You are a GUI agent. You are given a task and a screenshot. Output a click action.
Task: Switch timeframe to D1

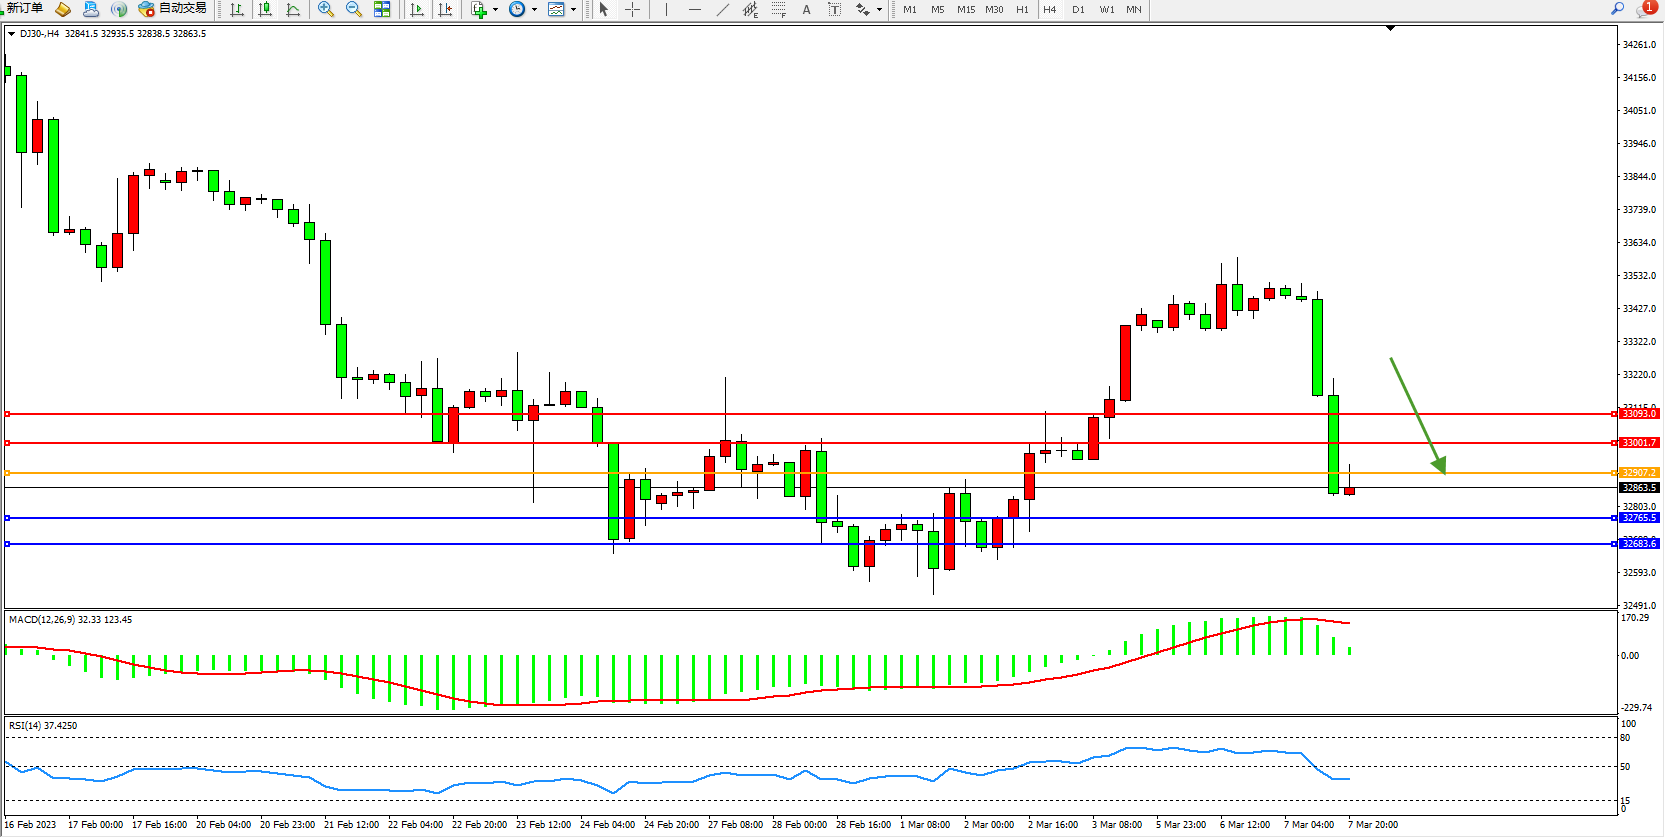pyautogui.click(x=1078, y=9)
